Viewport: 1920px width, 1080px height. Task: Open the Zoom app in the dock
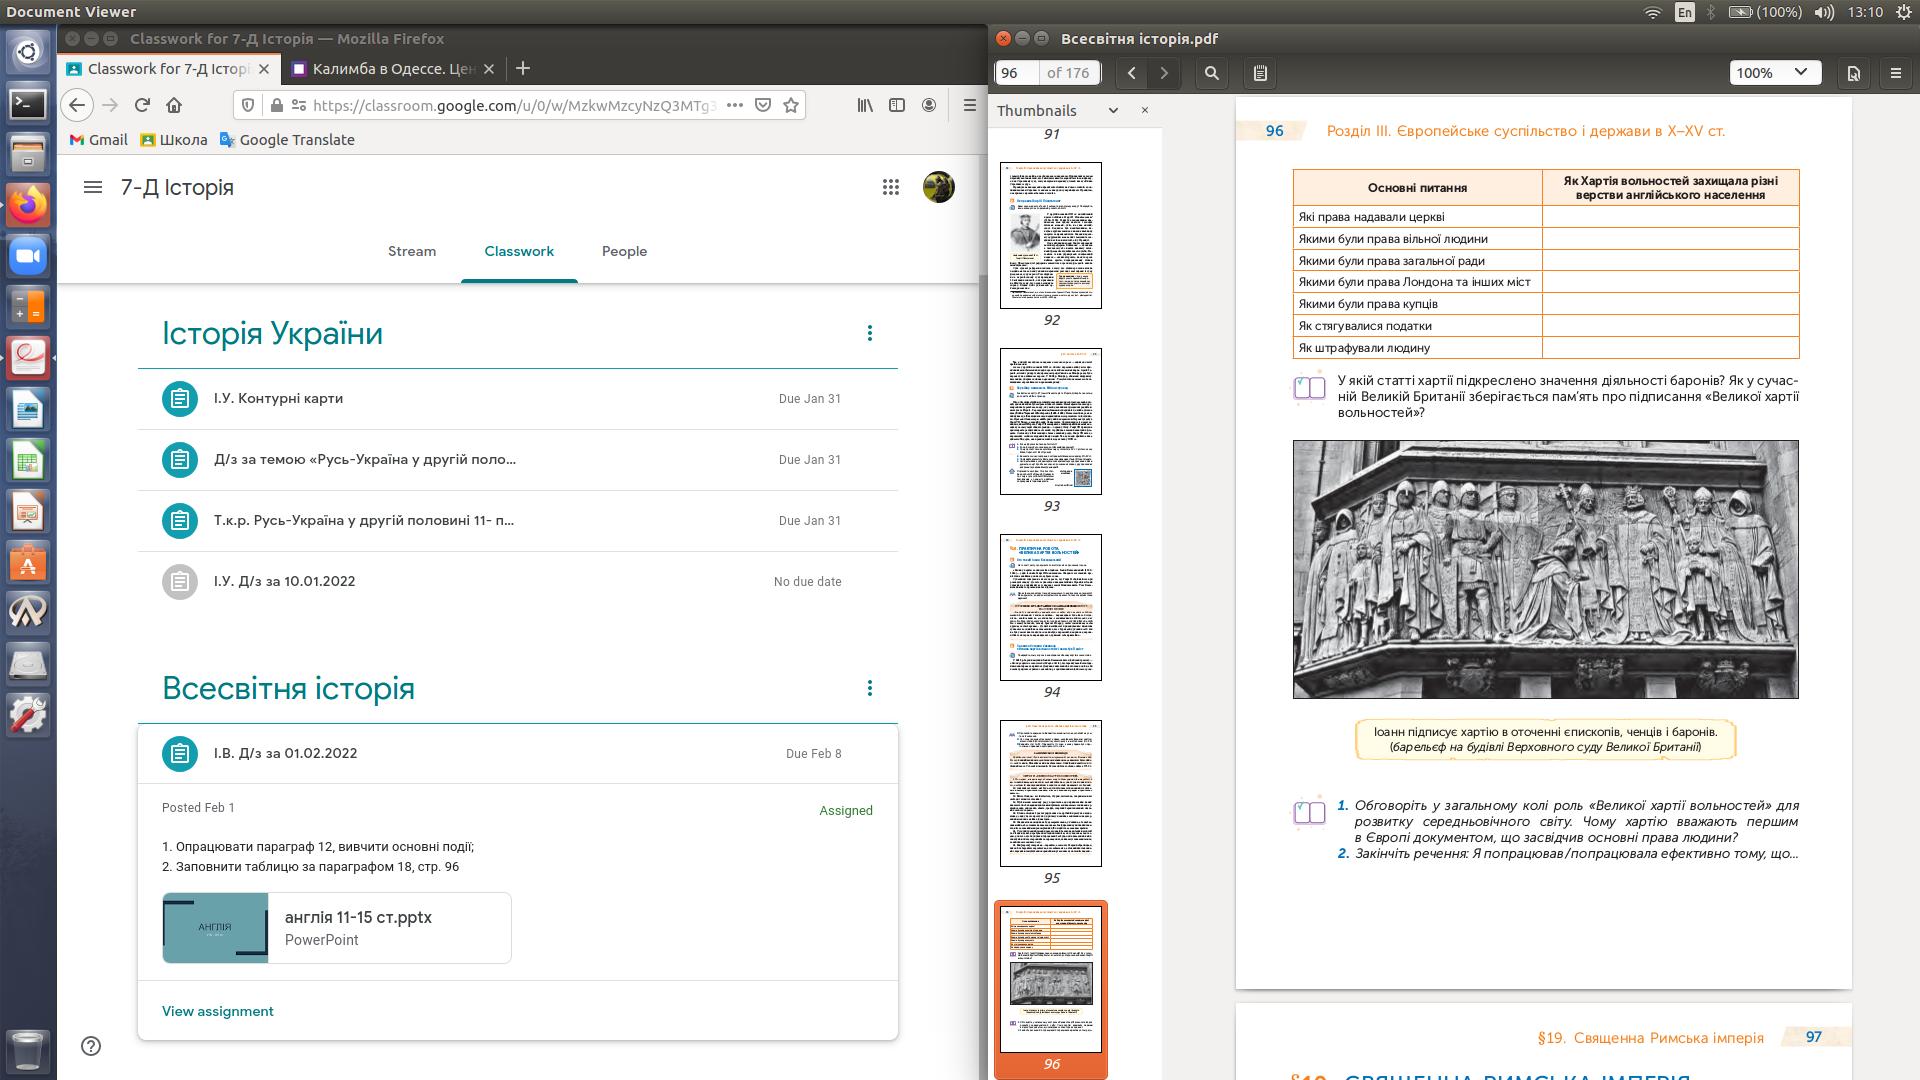28,257
